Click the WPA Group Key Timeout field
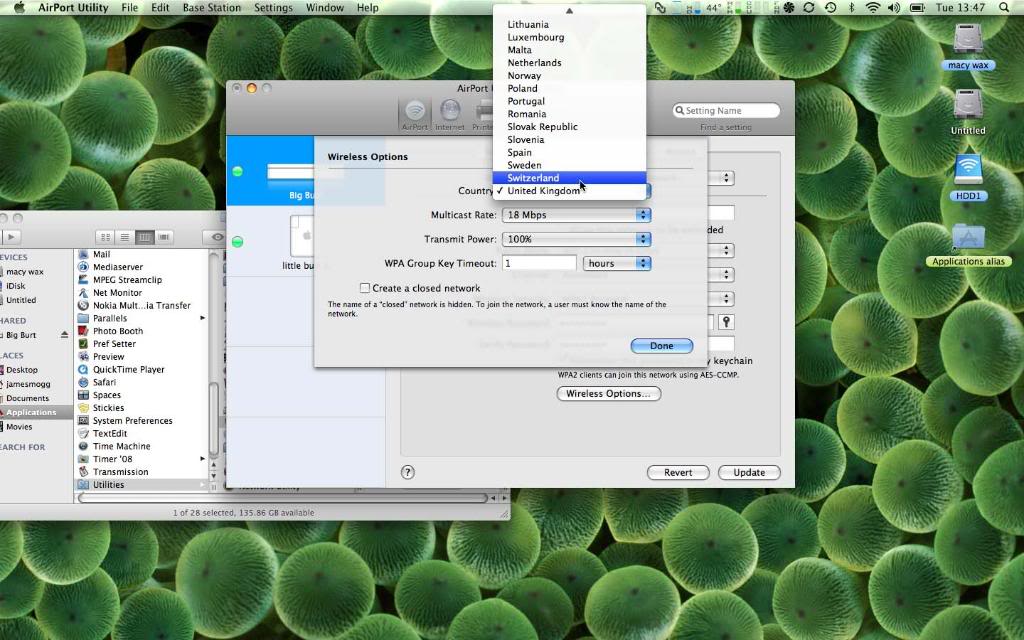The width and height of the screenshot is (1024, 640). click(539, 263)
